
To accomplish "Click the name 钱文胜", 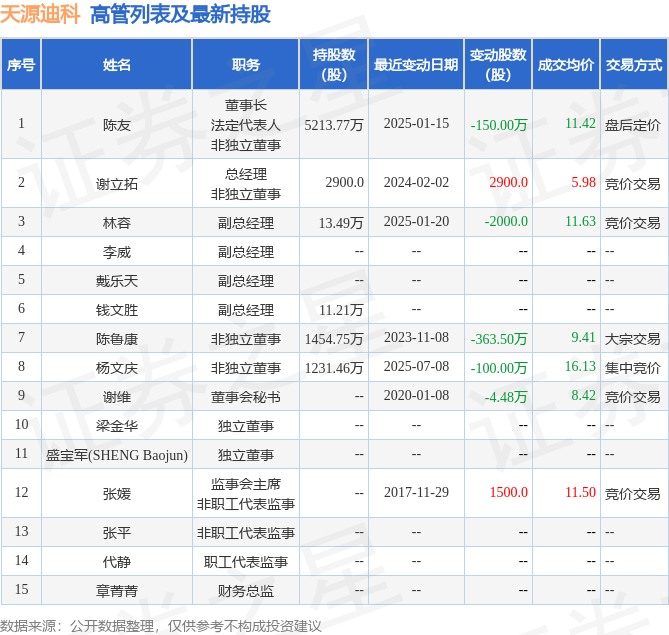I will point(116,310).
